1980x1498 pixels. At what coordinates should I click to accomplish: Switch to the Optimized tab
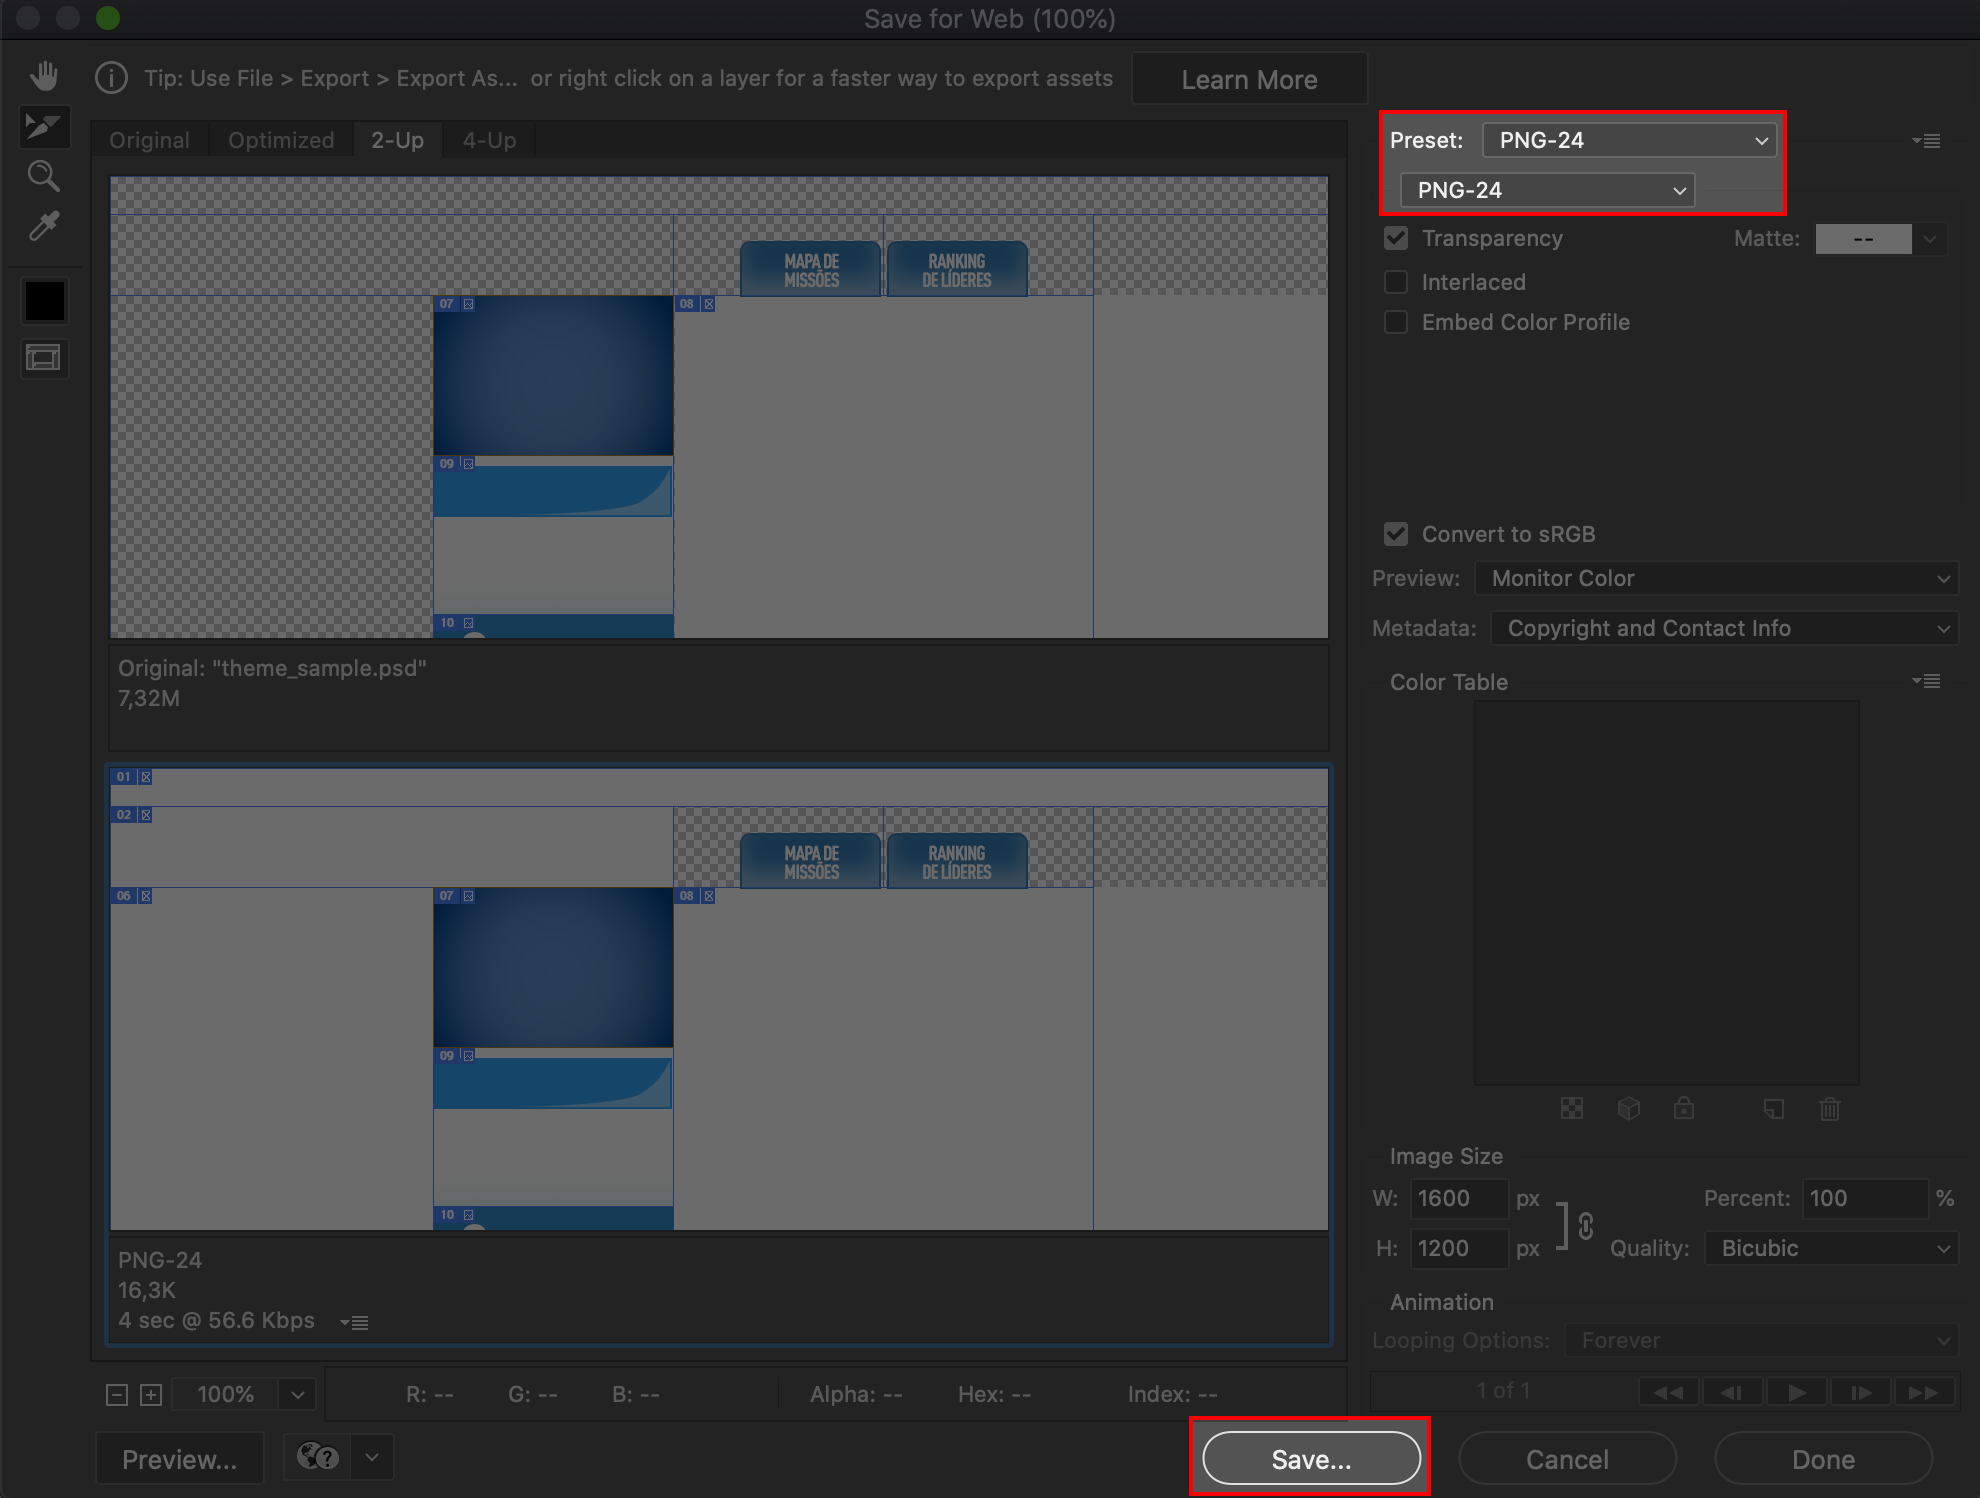[x=281, y=140]
